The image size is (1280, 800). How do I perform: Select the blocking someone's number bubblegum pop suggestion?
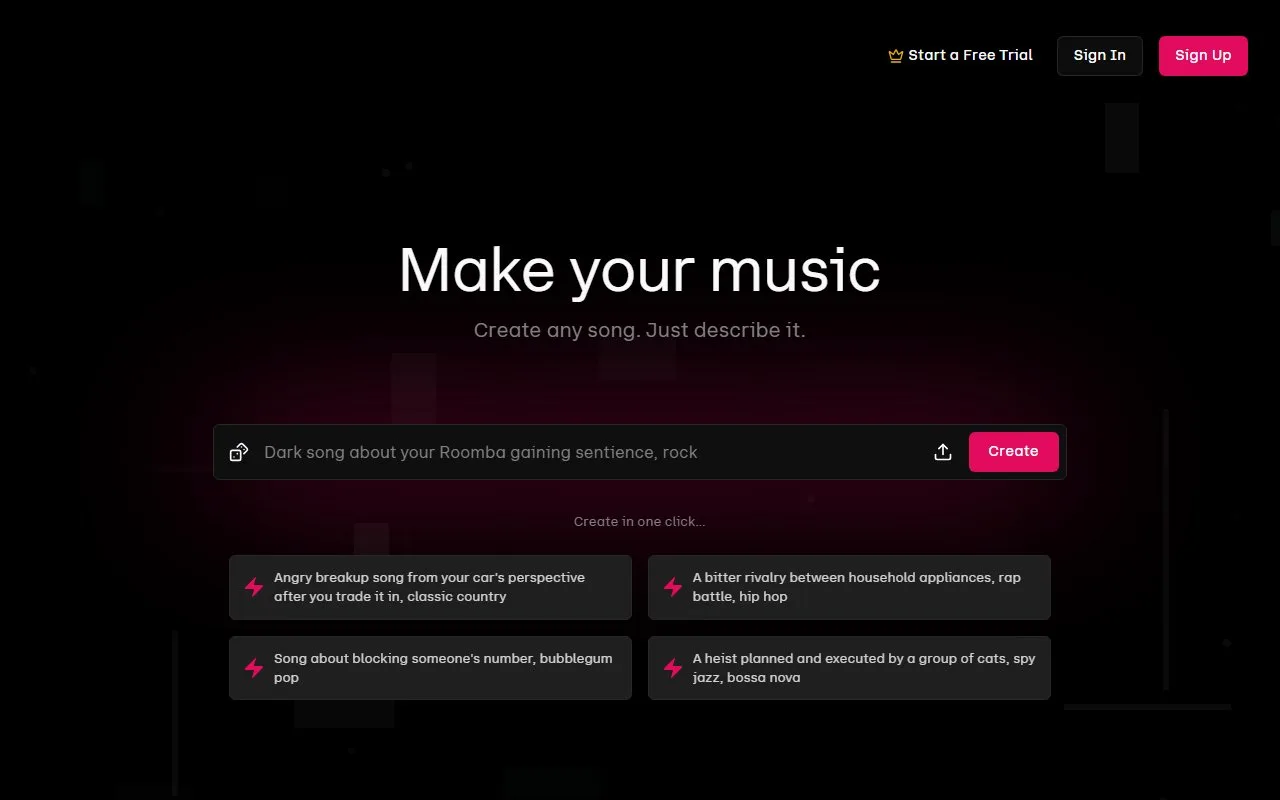point(430,668)
